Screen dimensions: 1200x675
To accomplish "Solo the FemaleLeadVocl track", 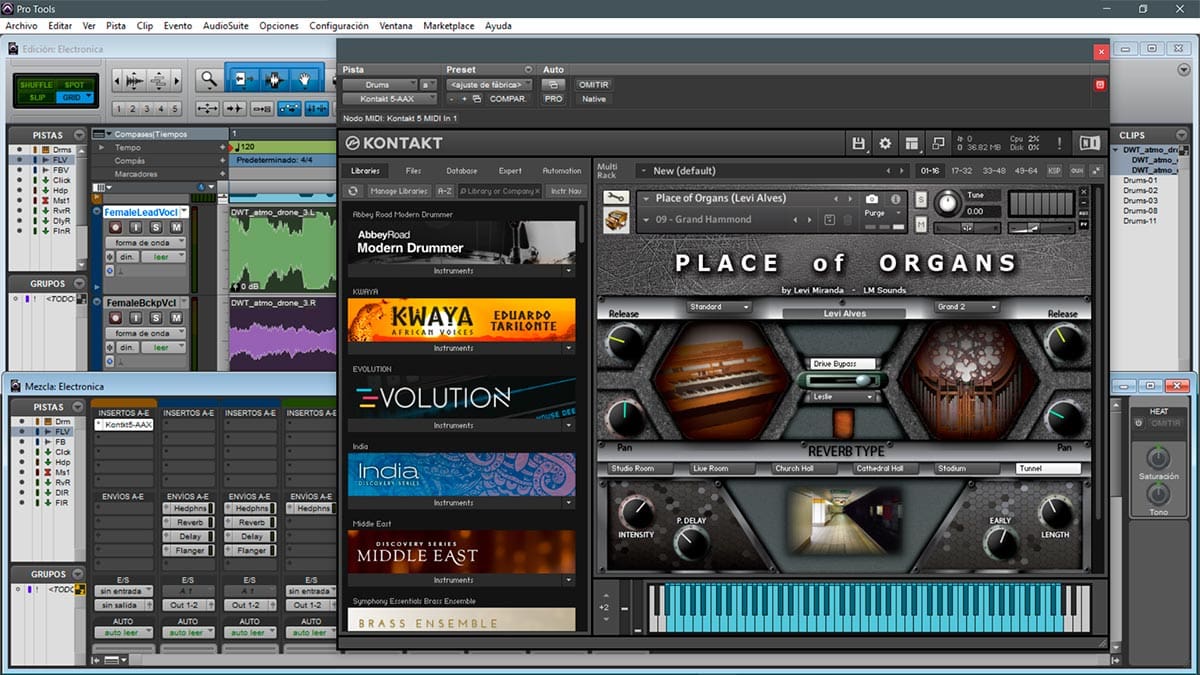I will coord(158,228).
